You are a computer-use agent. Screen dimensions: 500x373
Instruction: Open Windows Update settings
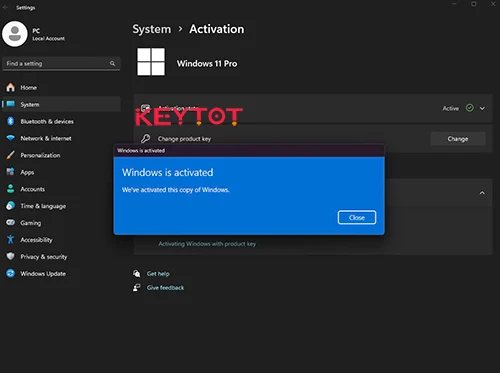[x=61, y=274]
